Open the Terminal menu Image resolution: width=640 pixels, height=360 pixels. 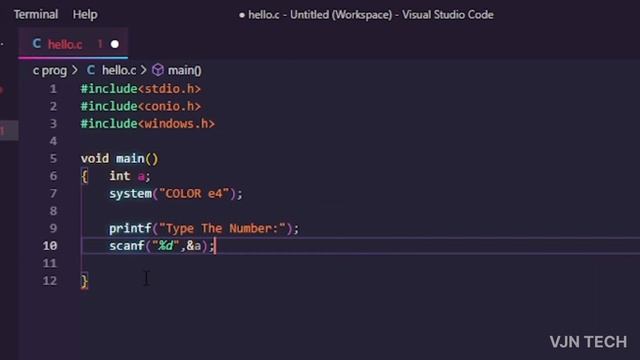click(x=36, y=15)
